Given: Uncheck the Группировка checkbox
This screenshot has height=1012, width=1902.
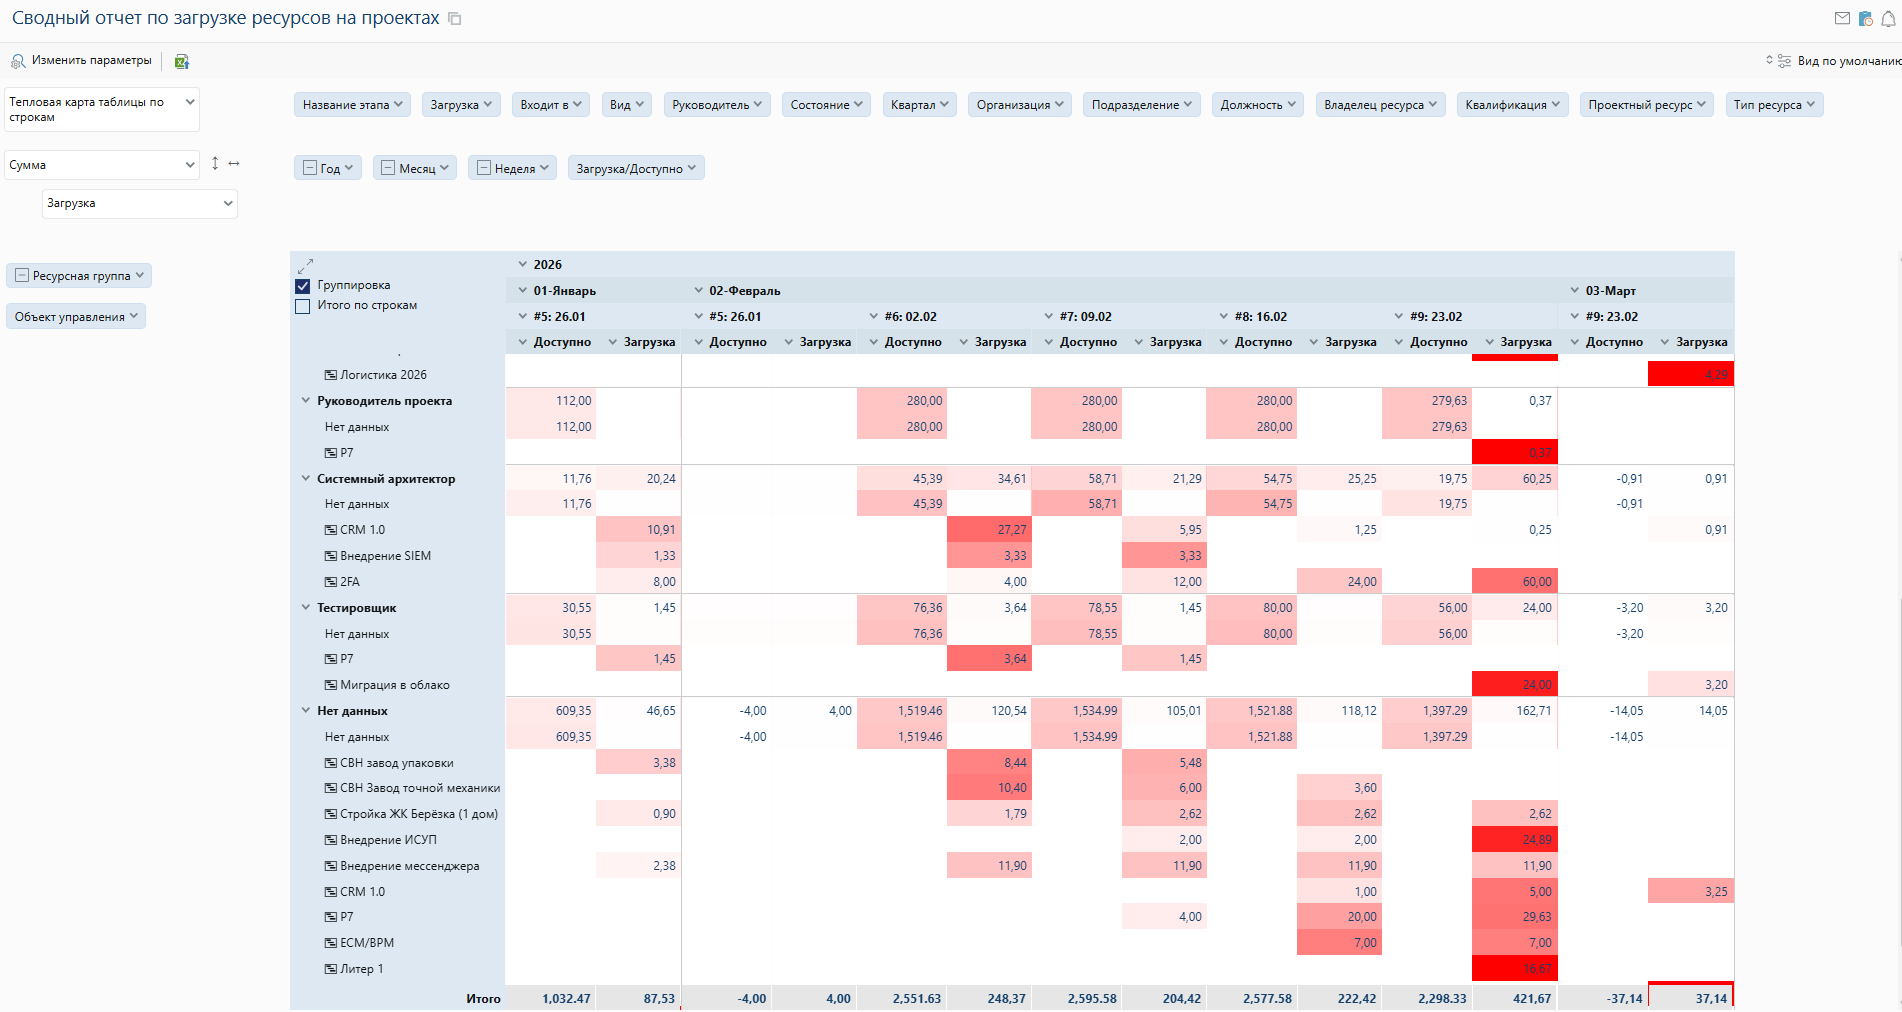Looking at the screenshot, I should pyautogui.click(x=303, y=286).
